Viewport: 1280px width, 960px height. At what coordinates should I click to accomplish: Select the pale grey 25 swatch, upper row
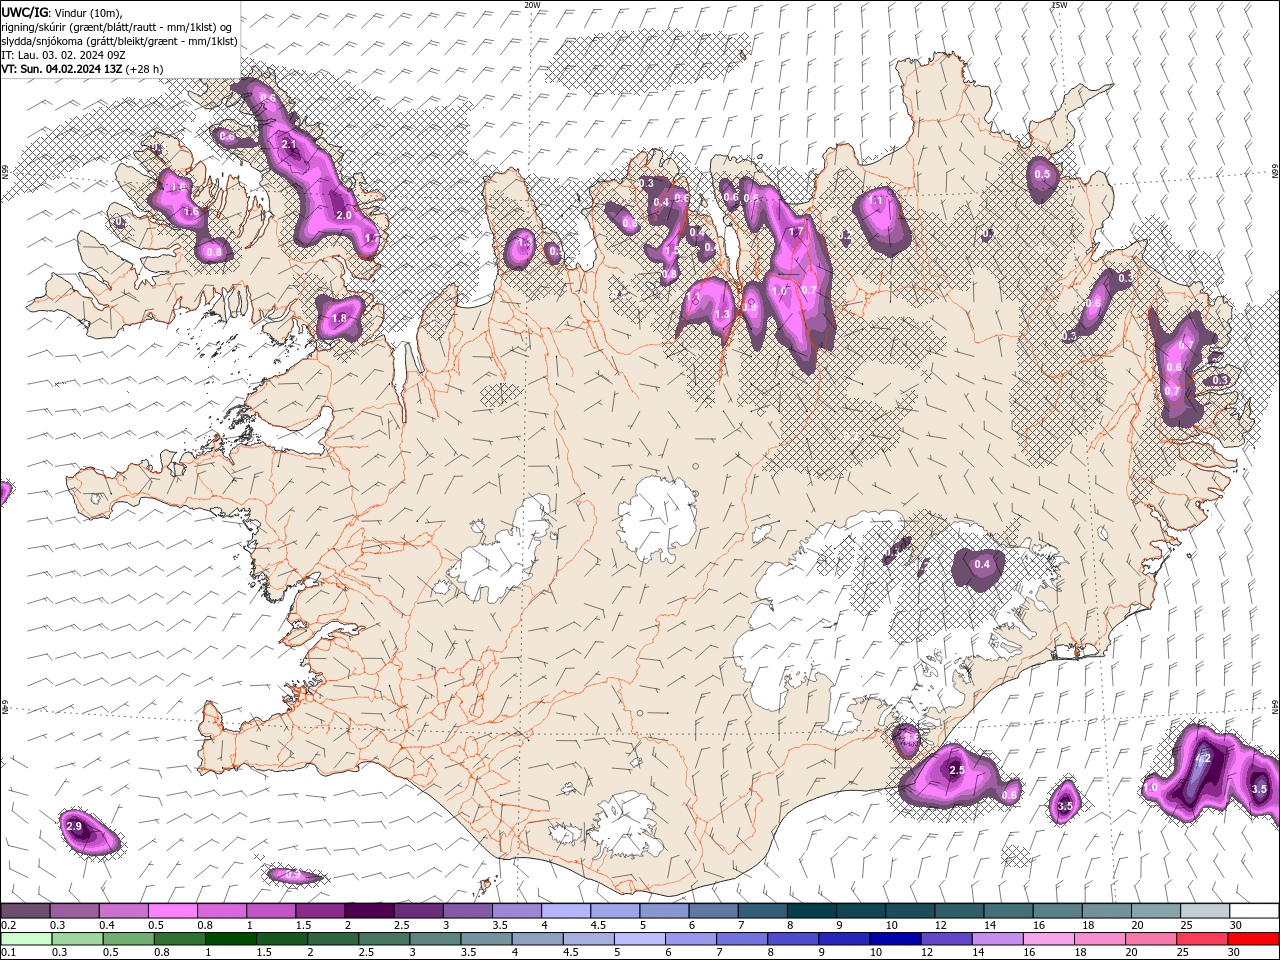(1204, 911)
